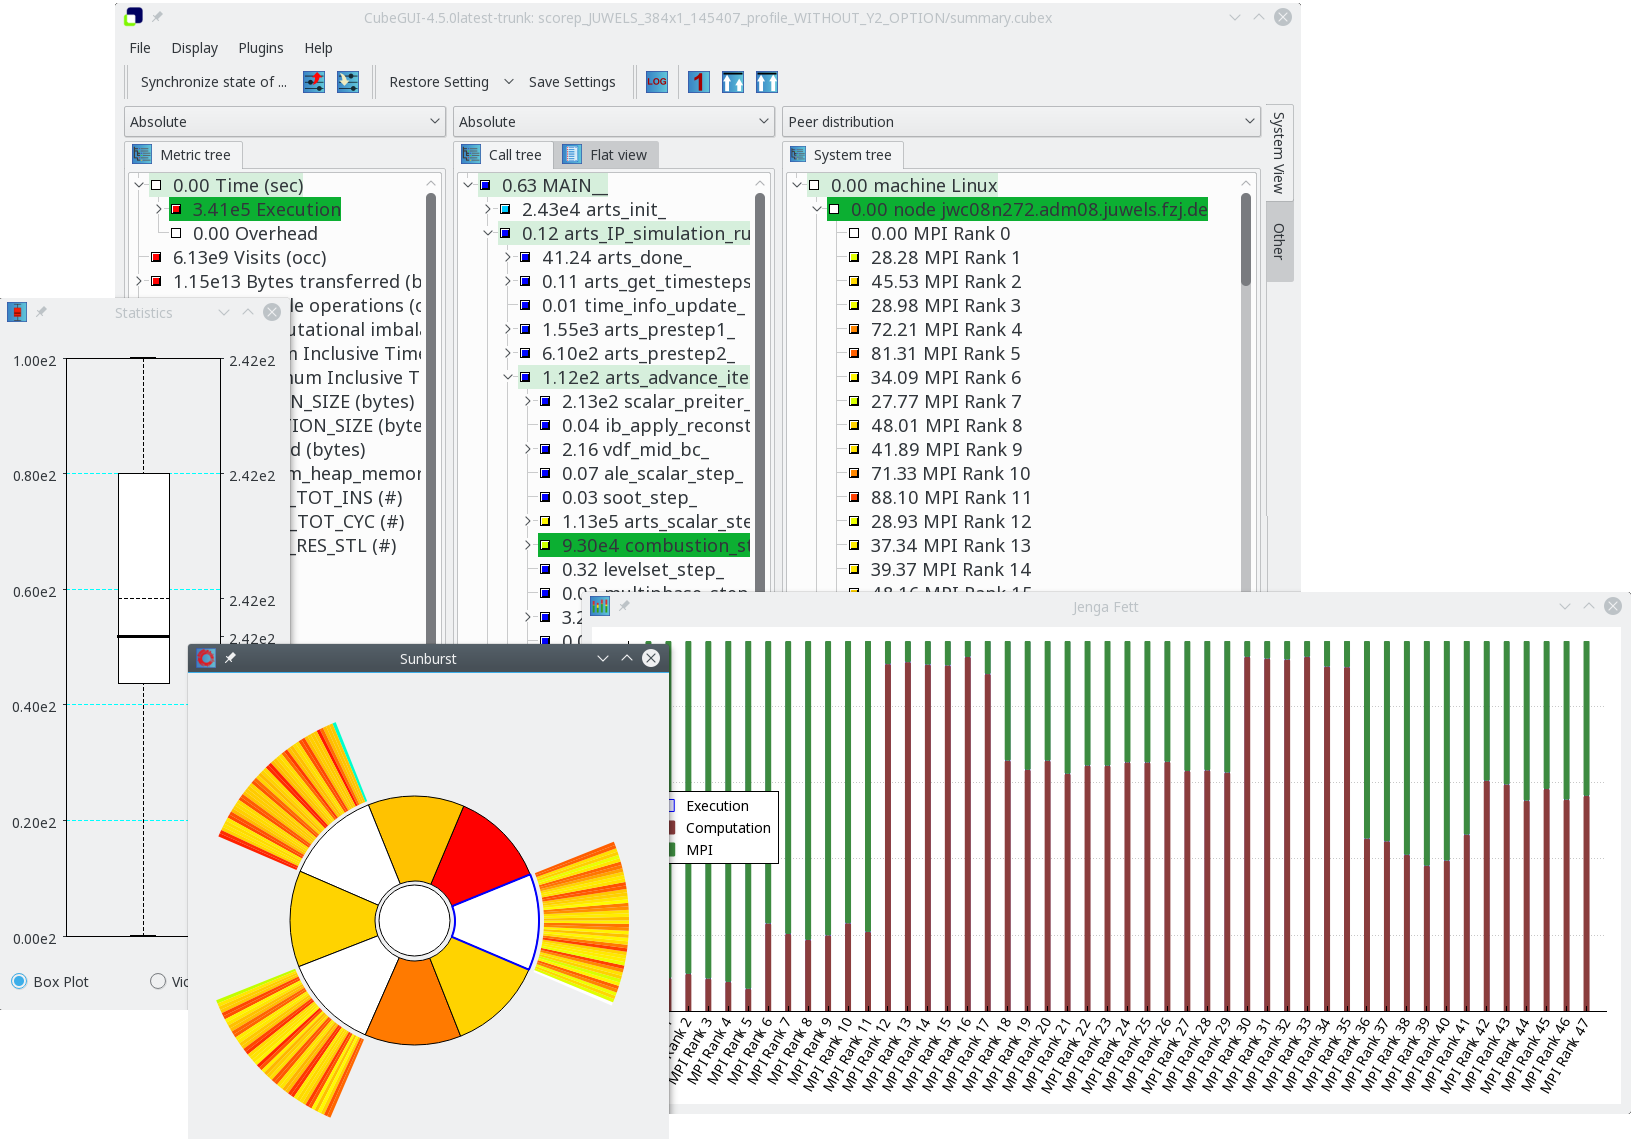Expand the 3.41e5 Execution metric node
Screen dimensions: 1631x1139
click(x=158, y=209)
